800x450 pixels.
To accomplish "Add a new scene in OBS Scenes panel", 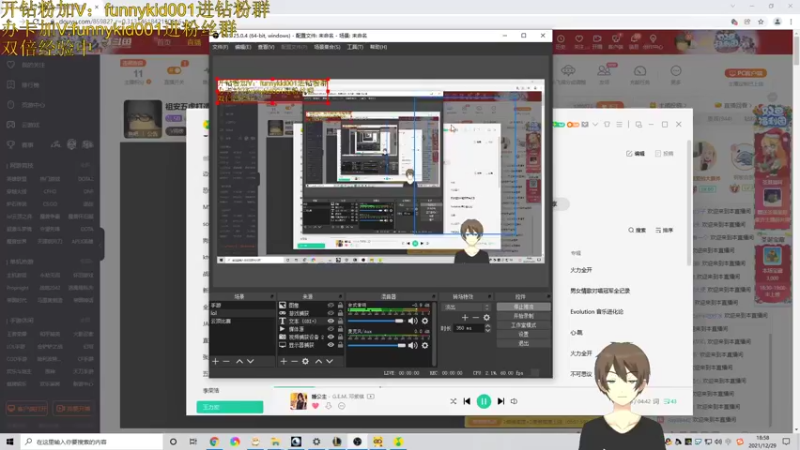I will point(215,361).
